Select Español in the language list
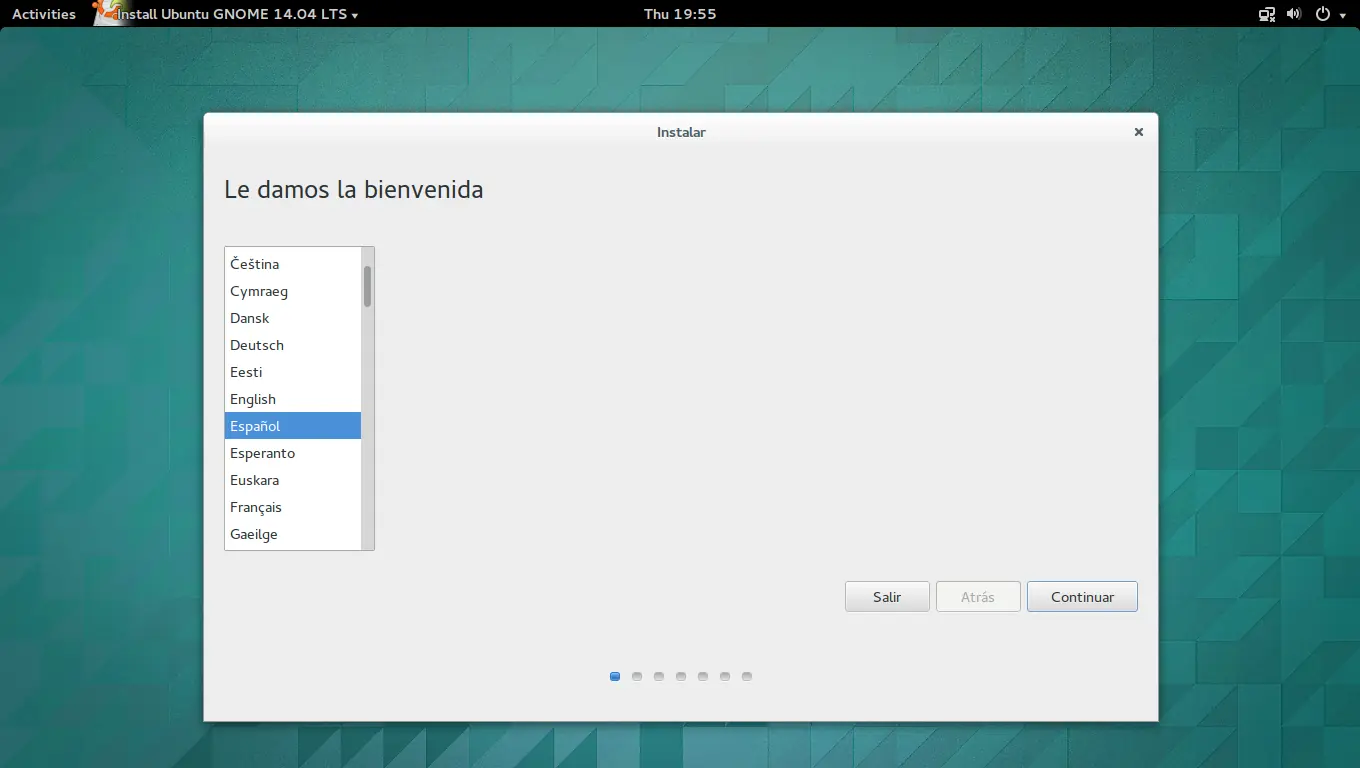Screen dimensions: 1360x768 pyautogui.click(x=293, y=426)
